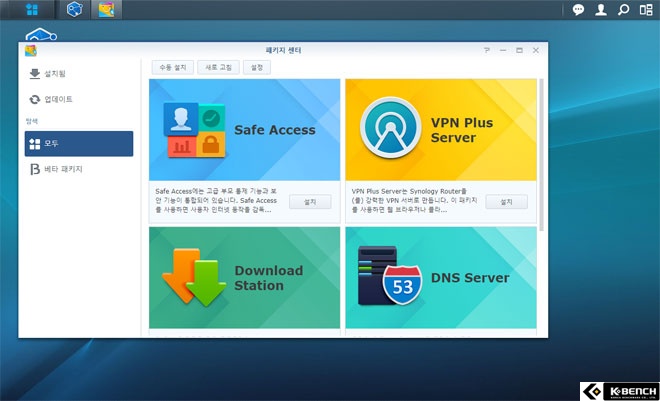Viewport: 660px width, 401px height.
Task: Click the 수동 설치 button
Action: (173, 67)
